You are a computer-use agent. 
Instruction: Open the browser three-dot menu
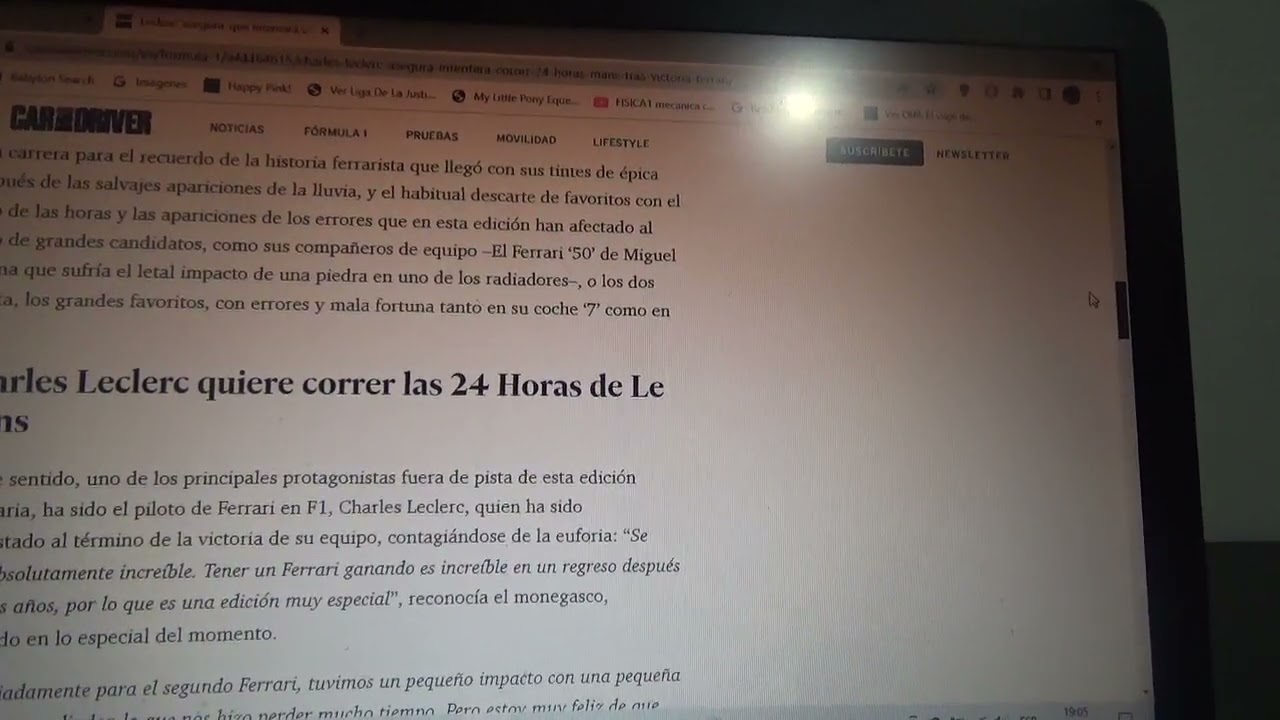[1099, 97]
